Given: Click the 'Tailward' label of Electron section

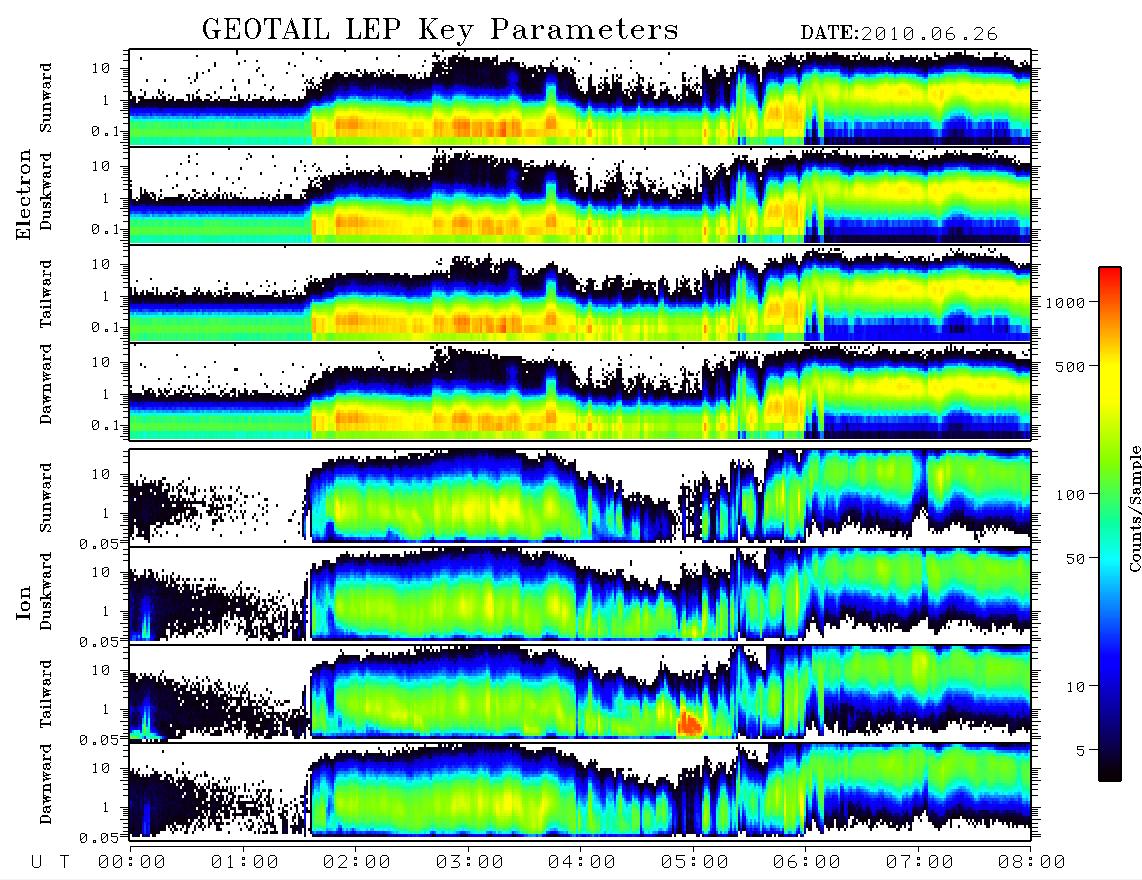Looking at the screenshot, I should [x=46, y=294].
